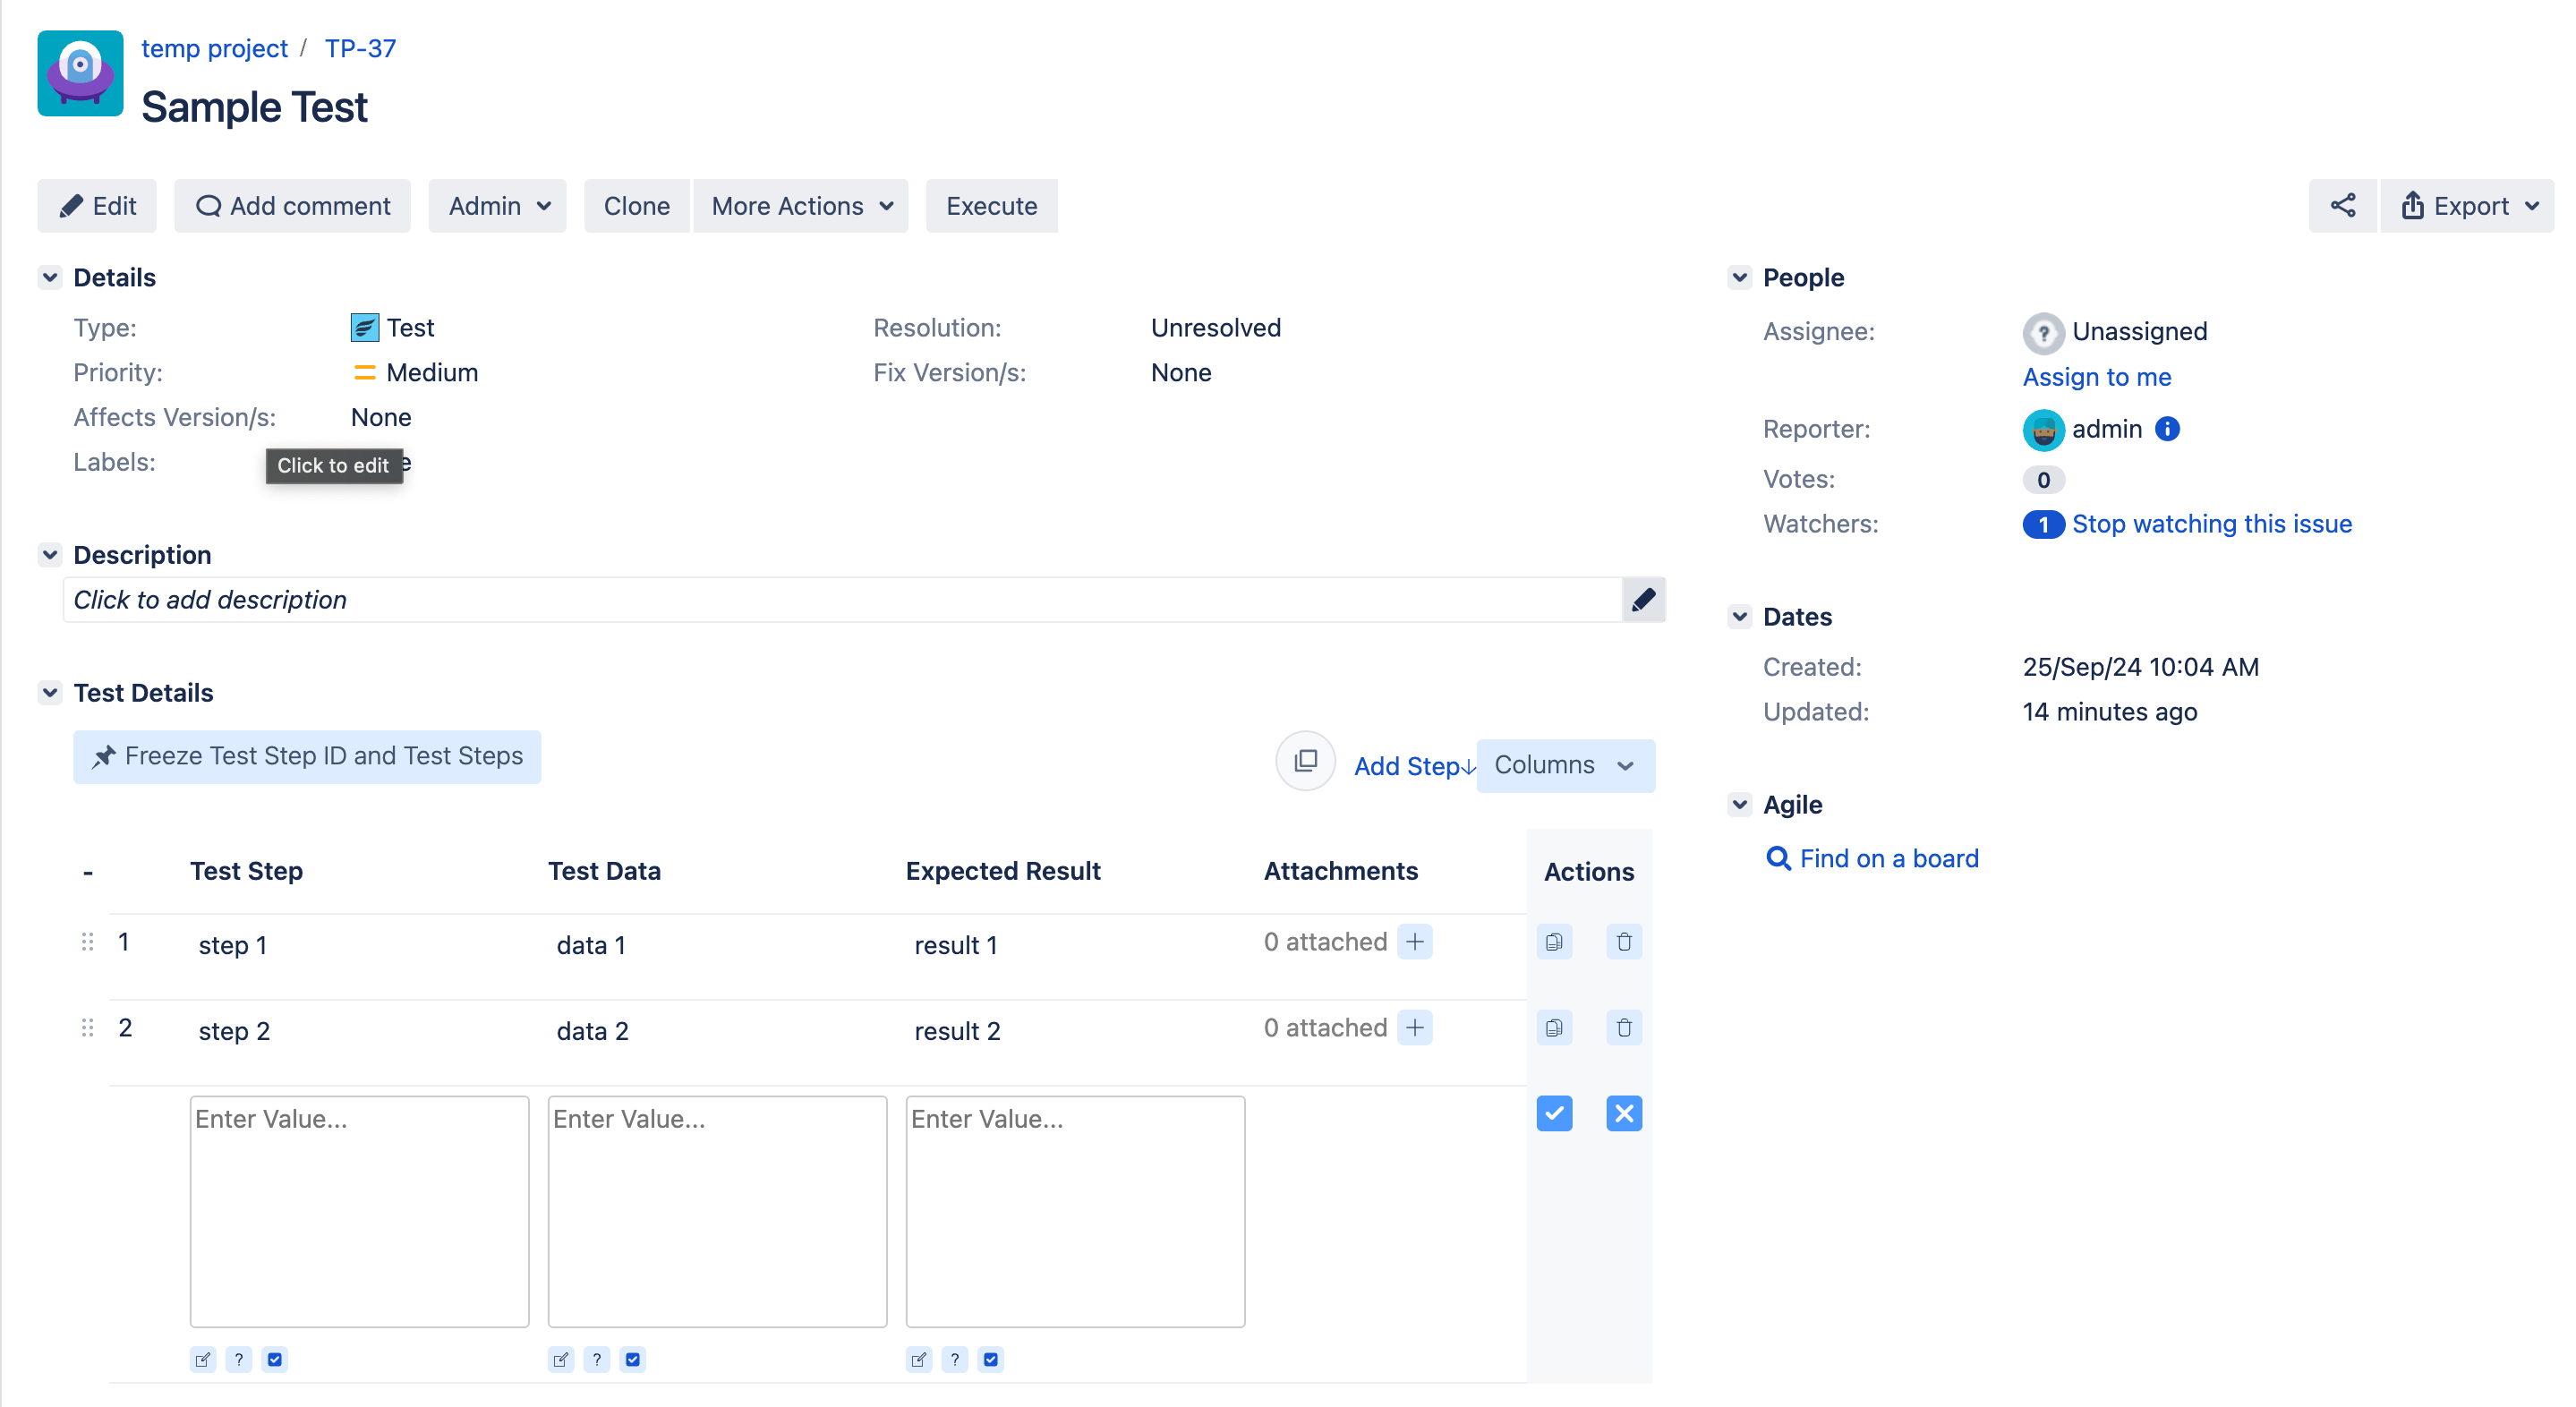
Task: Confirm the new step with the blue check icon
Action: click(1554, 1113)
